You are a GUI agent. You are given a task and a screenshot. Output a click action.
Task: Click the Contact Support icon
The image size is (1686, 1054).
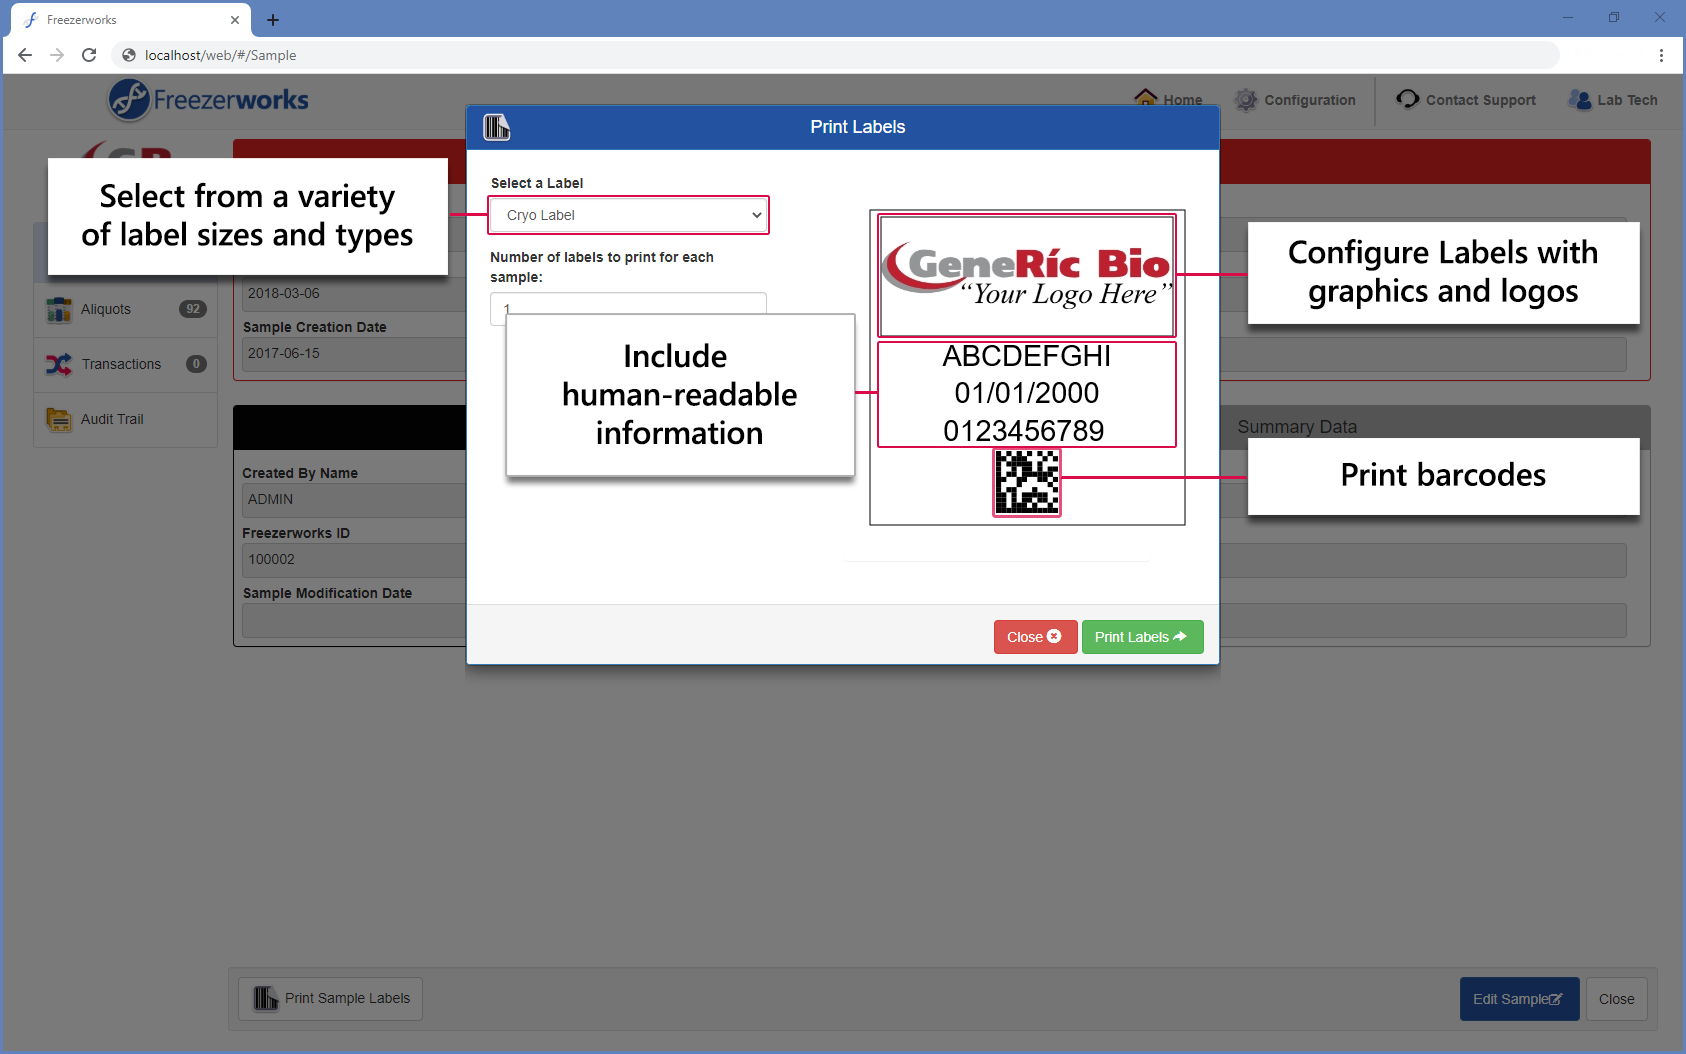click(x=1408, y=99)
